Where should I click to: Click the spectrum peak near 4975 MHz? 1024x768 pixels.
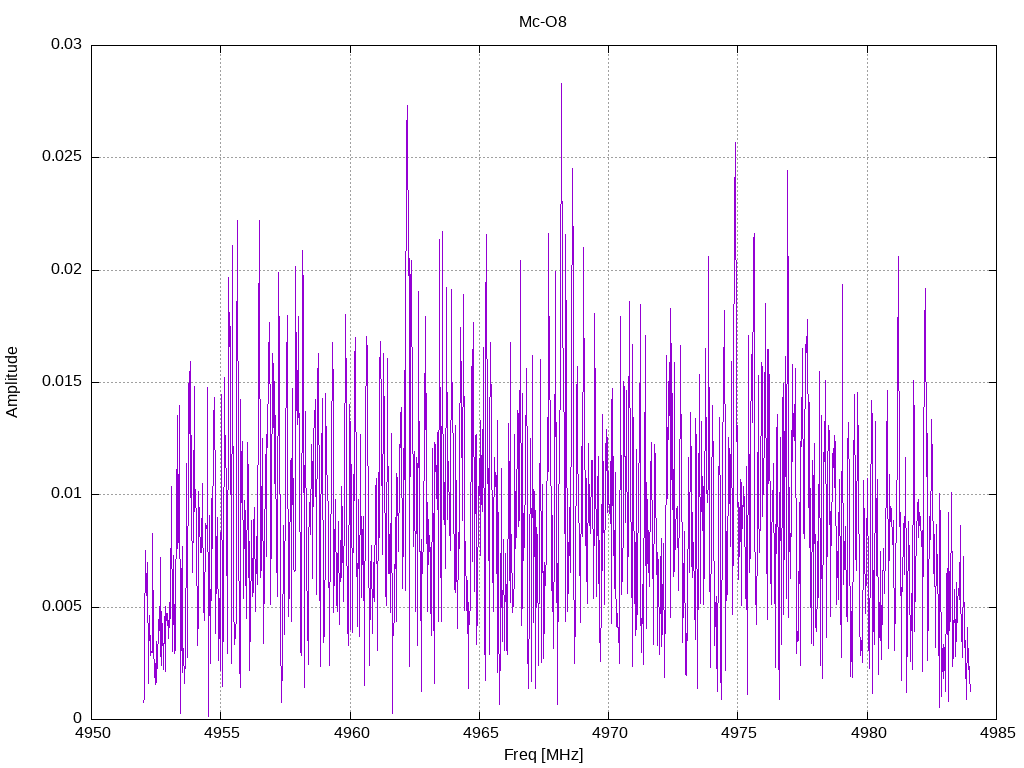tap(736, 142)
